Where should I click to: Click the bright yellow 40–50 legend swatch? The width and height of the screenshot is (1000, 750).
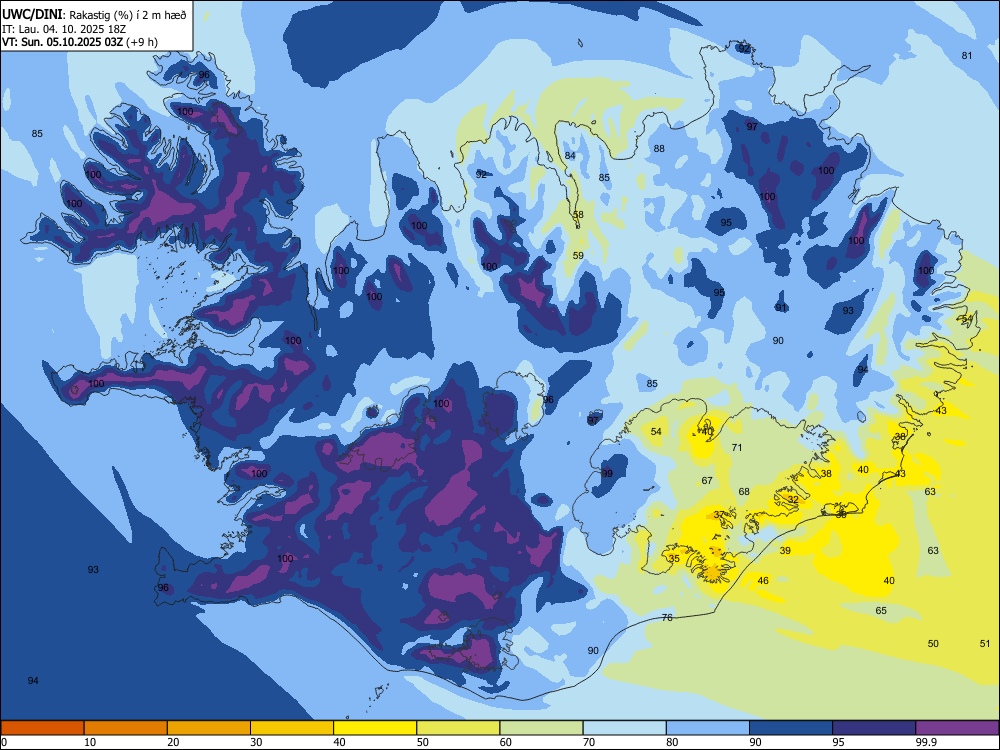pos(375,728)
